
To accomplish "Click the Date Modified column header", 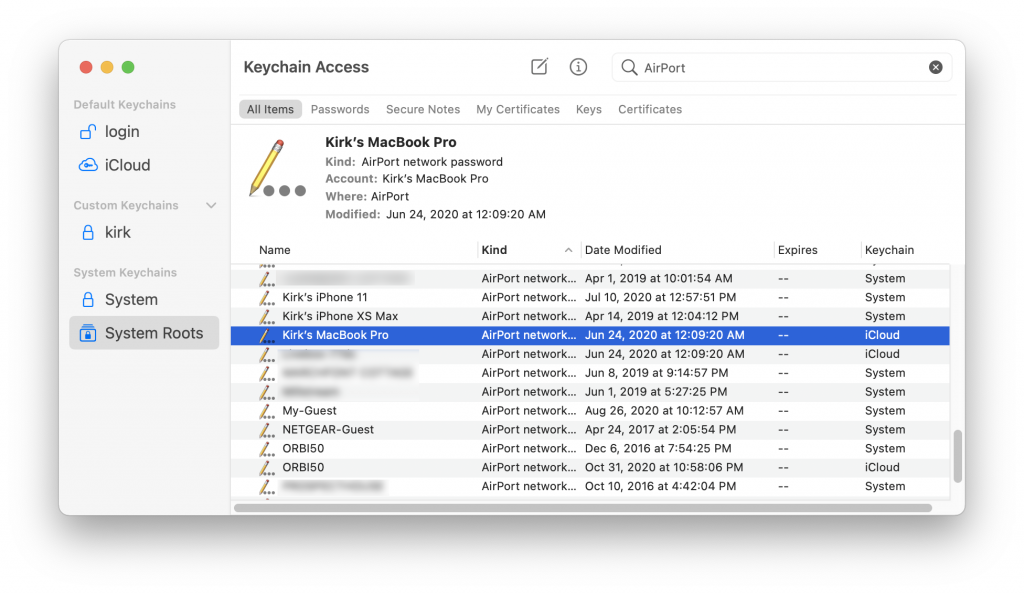I will click(x=624, y=250).
